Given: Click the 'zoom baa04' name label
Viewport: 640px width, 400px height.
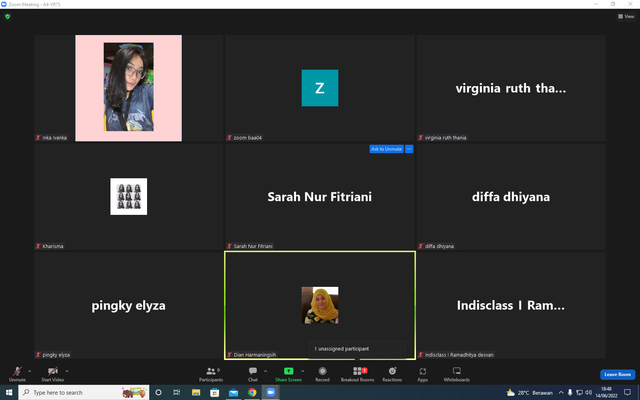Looking at the screenshot, I should (247, 138).
